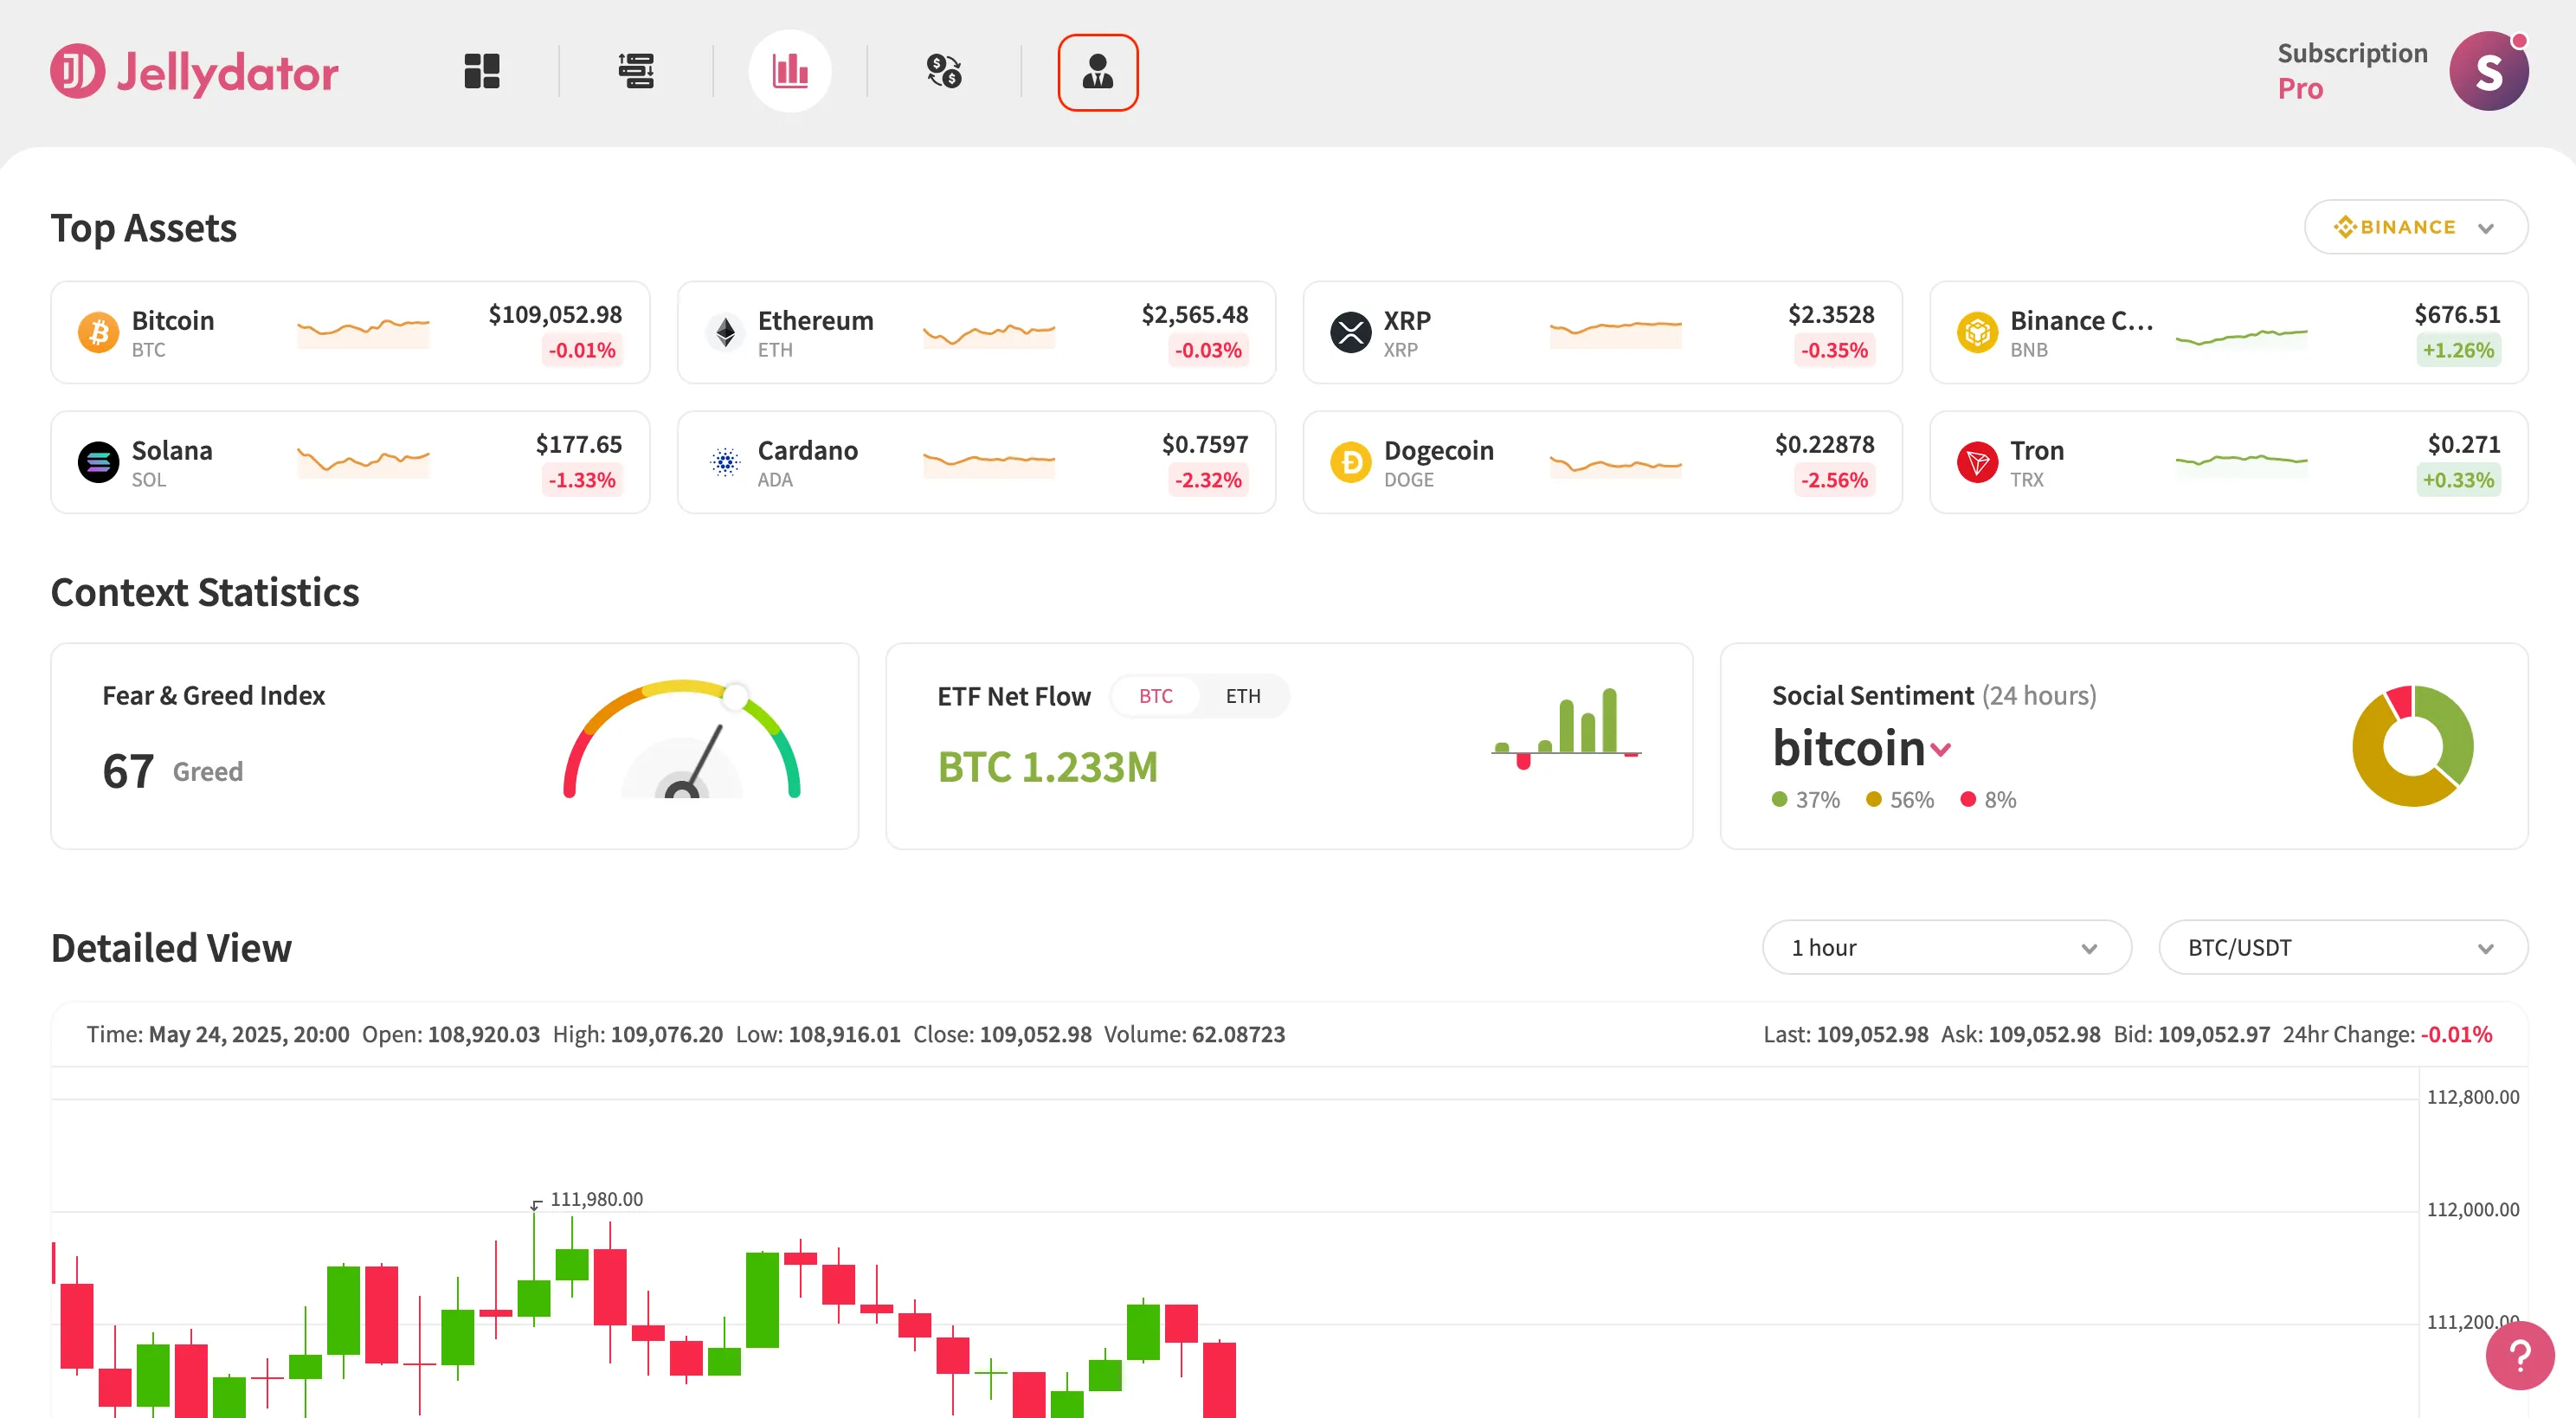Screen dimensions: 2576x1418
Task: Click the Tron sparkline chart
Action: [2241, 462]
